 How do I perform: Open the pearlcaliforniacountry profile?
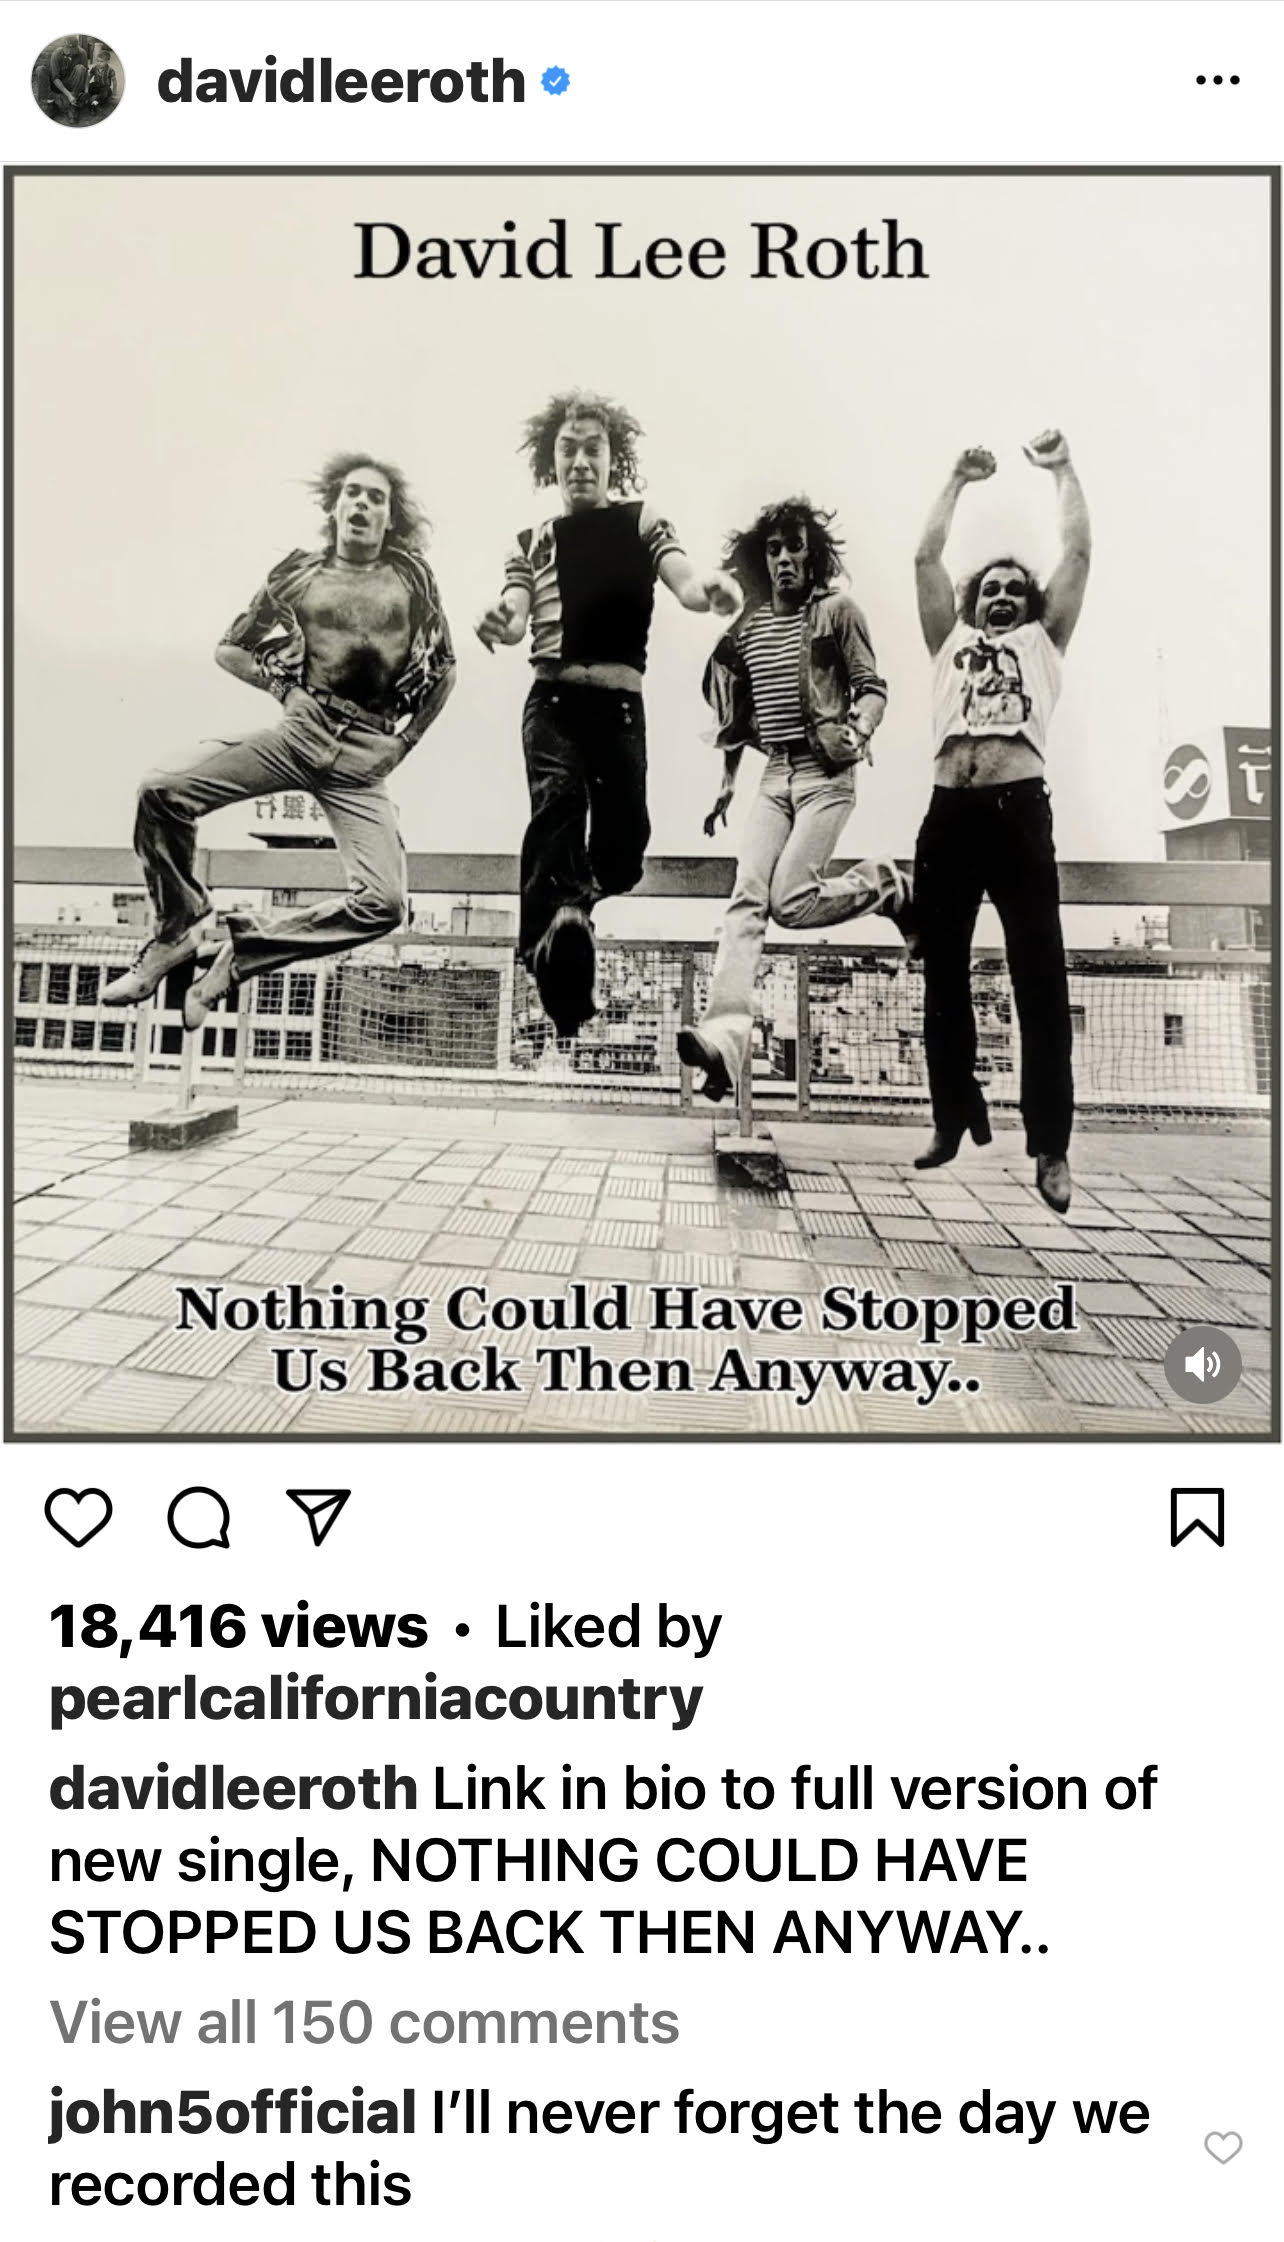pyautogui.click(x=376, y=1701)
